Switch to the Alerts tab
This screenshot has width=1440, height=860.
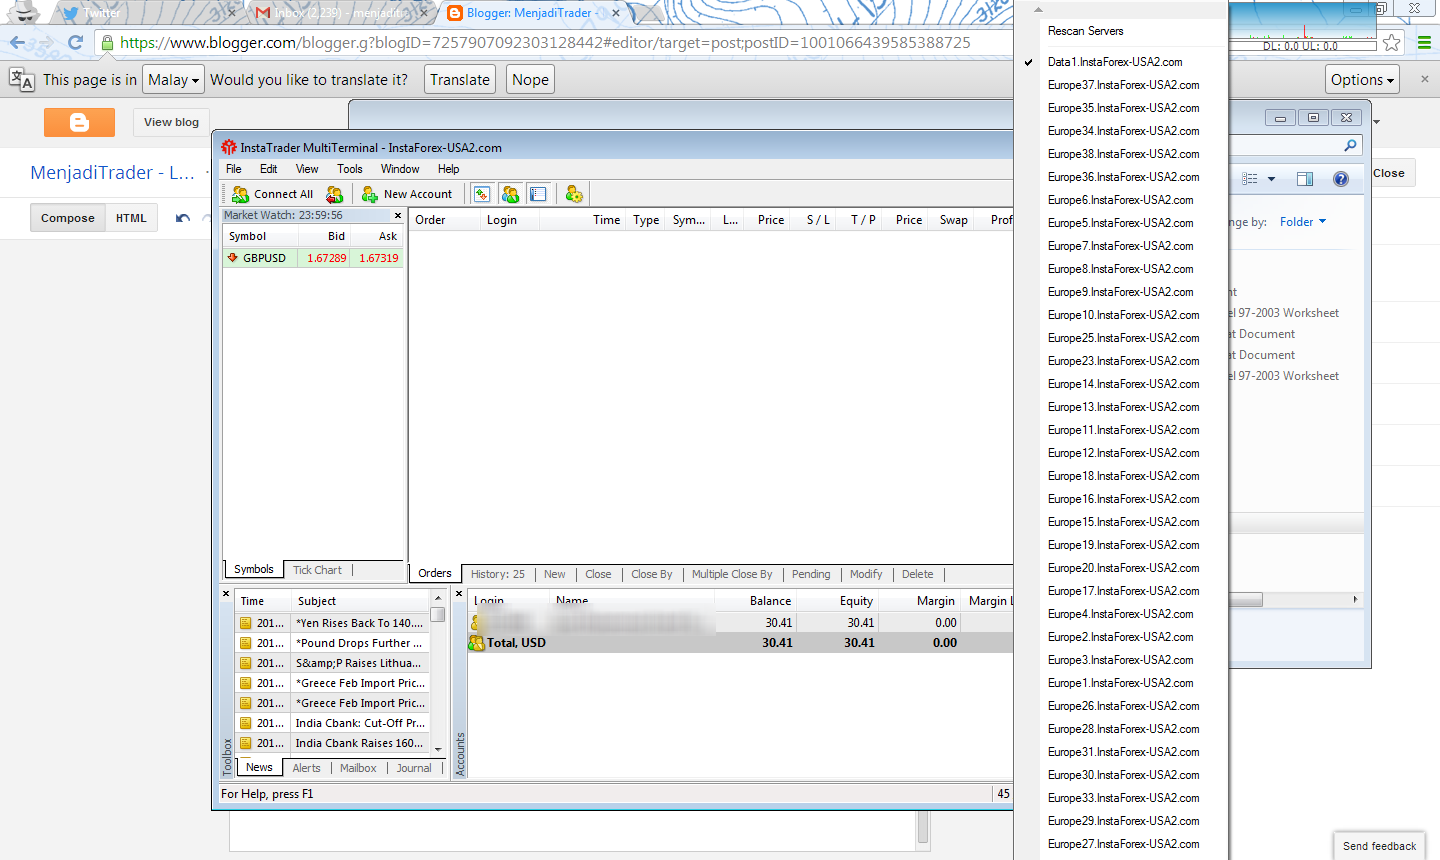click(x=307, y=768)
